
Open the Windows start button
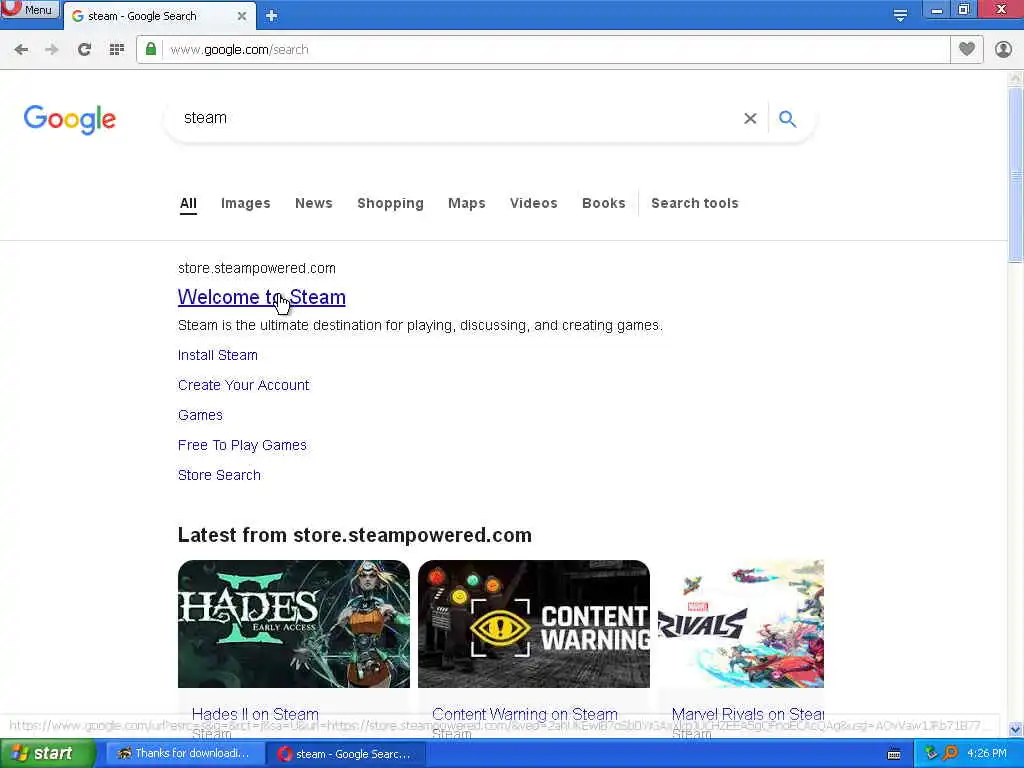click(x=47, y=754)
